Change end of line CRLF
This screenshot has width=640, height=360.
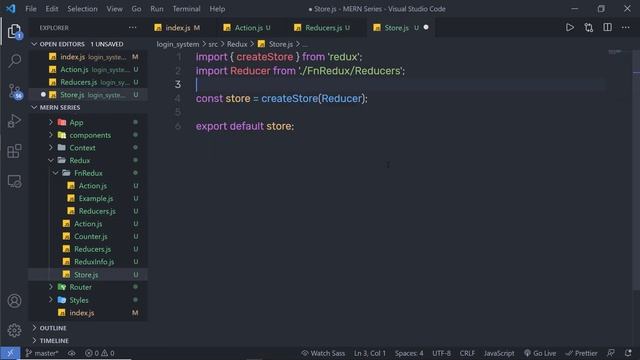click(x=467, y=353)
